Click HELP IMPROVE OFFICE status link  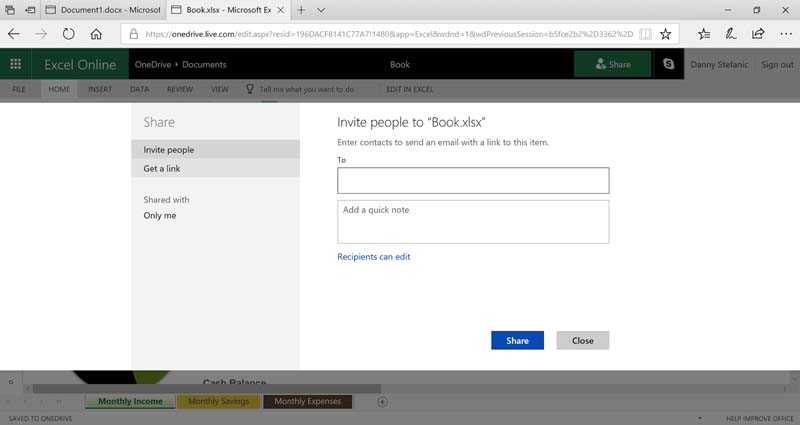tap(760, 418)
